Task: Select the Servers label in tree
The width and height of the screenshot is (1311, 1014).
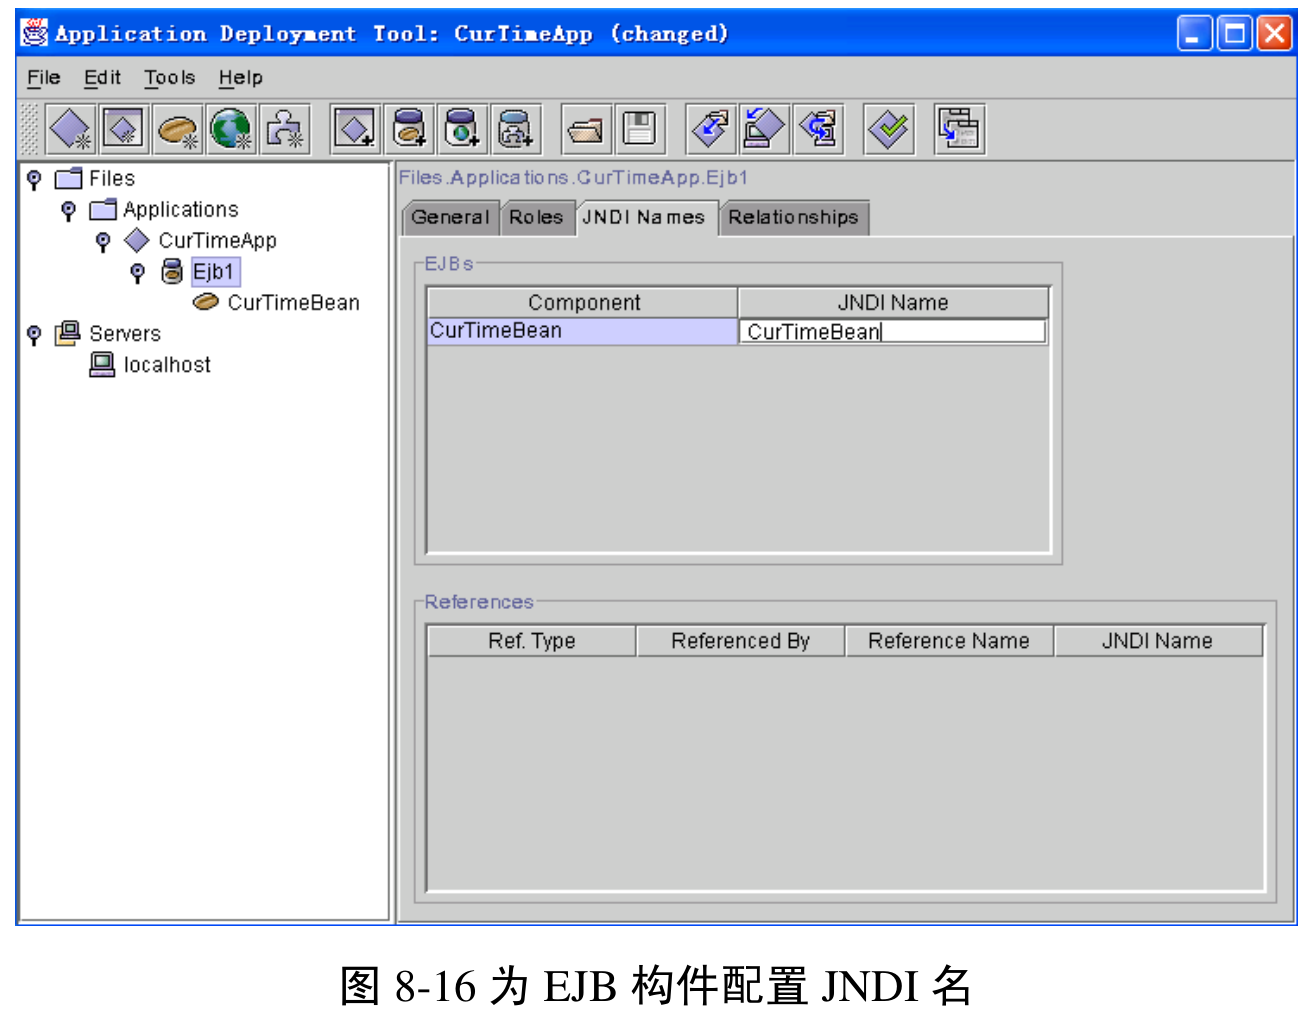Action: click(x=125, y=334)
